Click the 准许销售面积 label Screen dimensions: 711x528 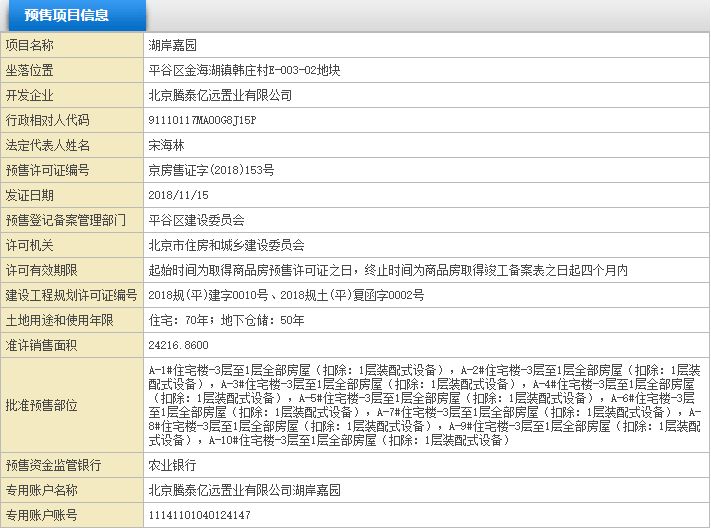[41, 345]
